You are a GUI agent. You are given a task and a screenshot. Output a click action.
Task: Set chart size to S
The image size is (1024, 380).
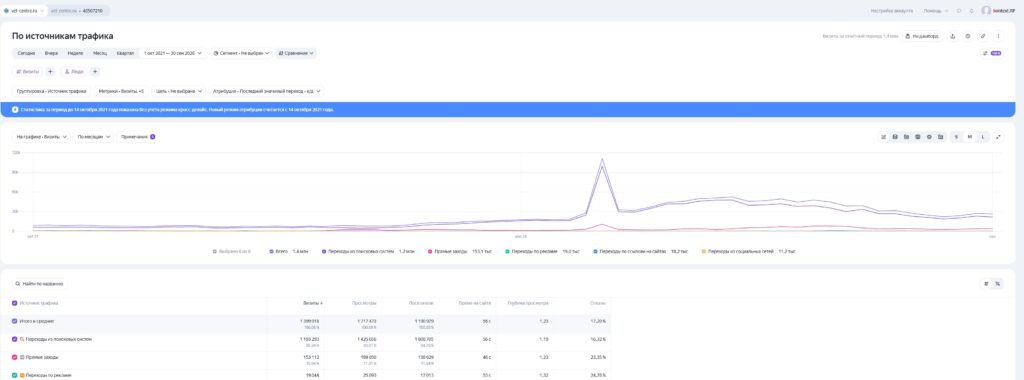[x=956, y=137]
